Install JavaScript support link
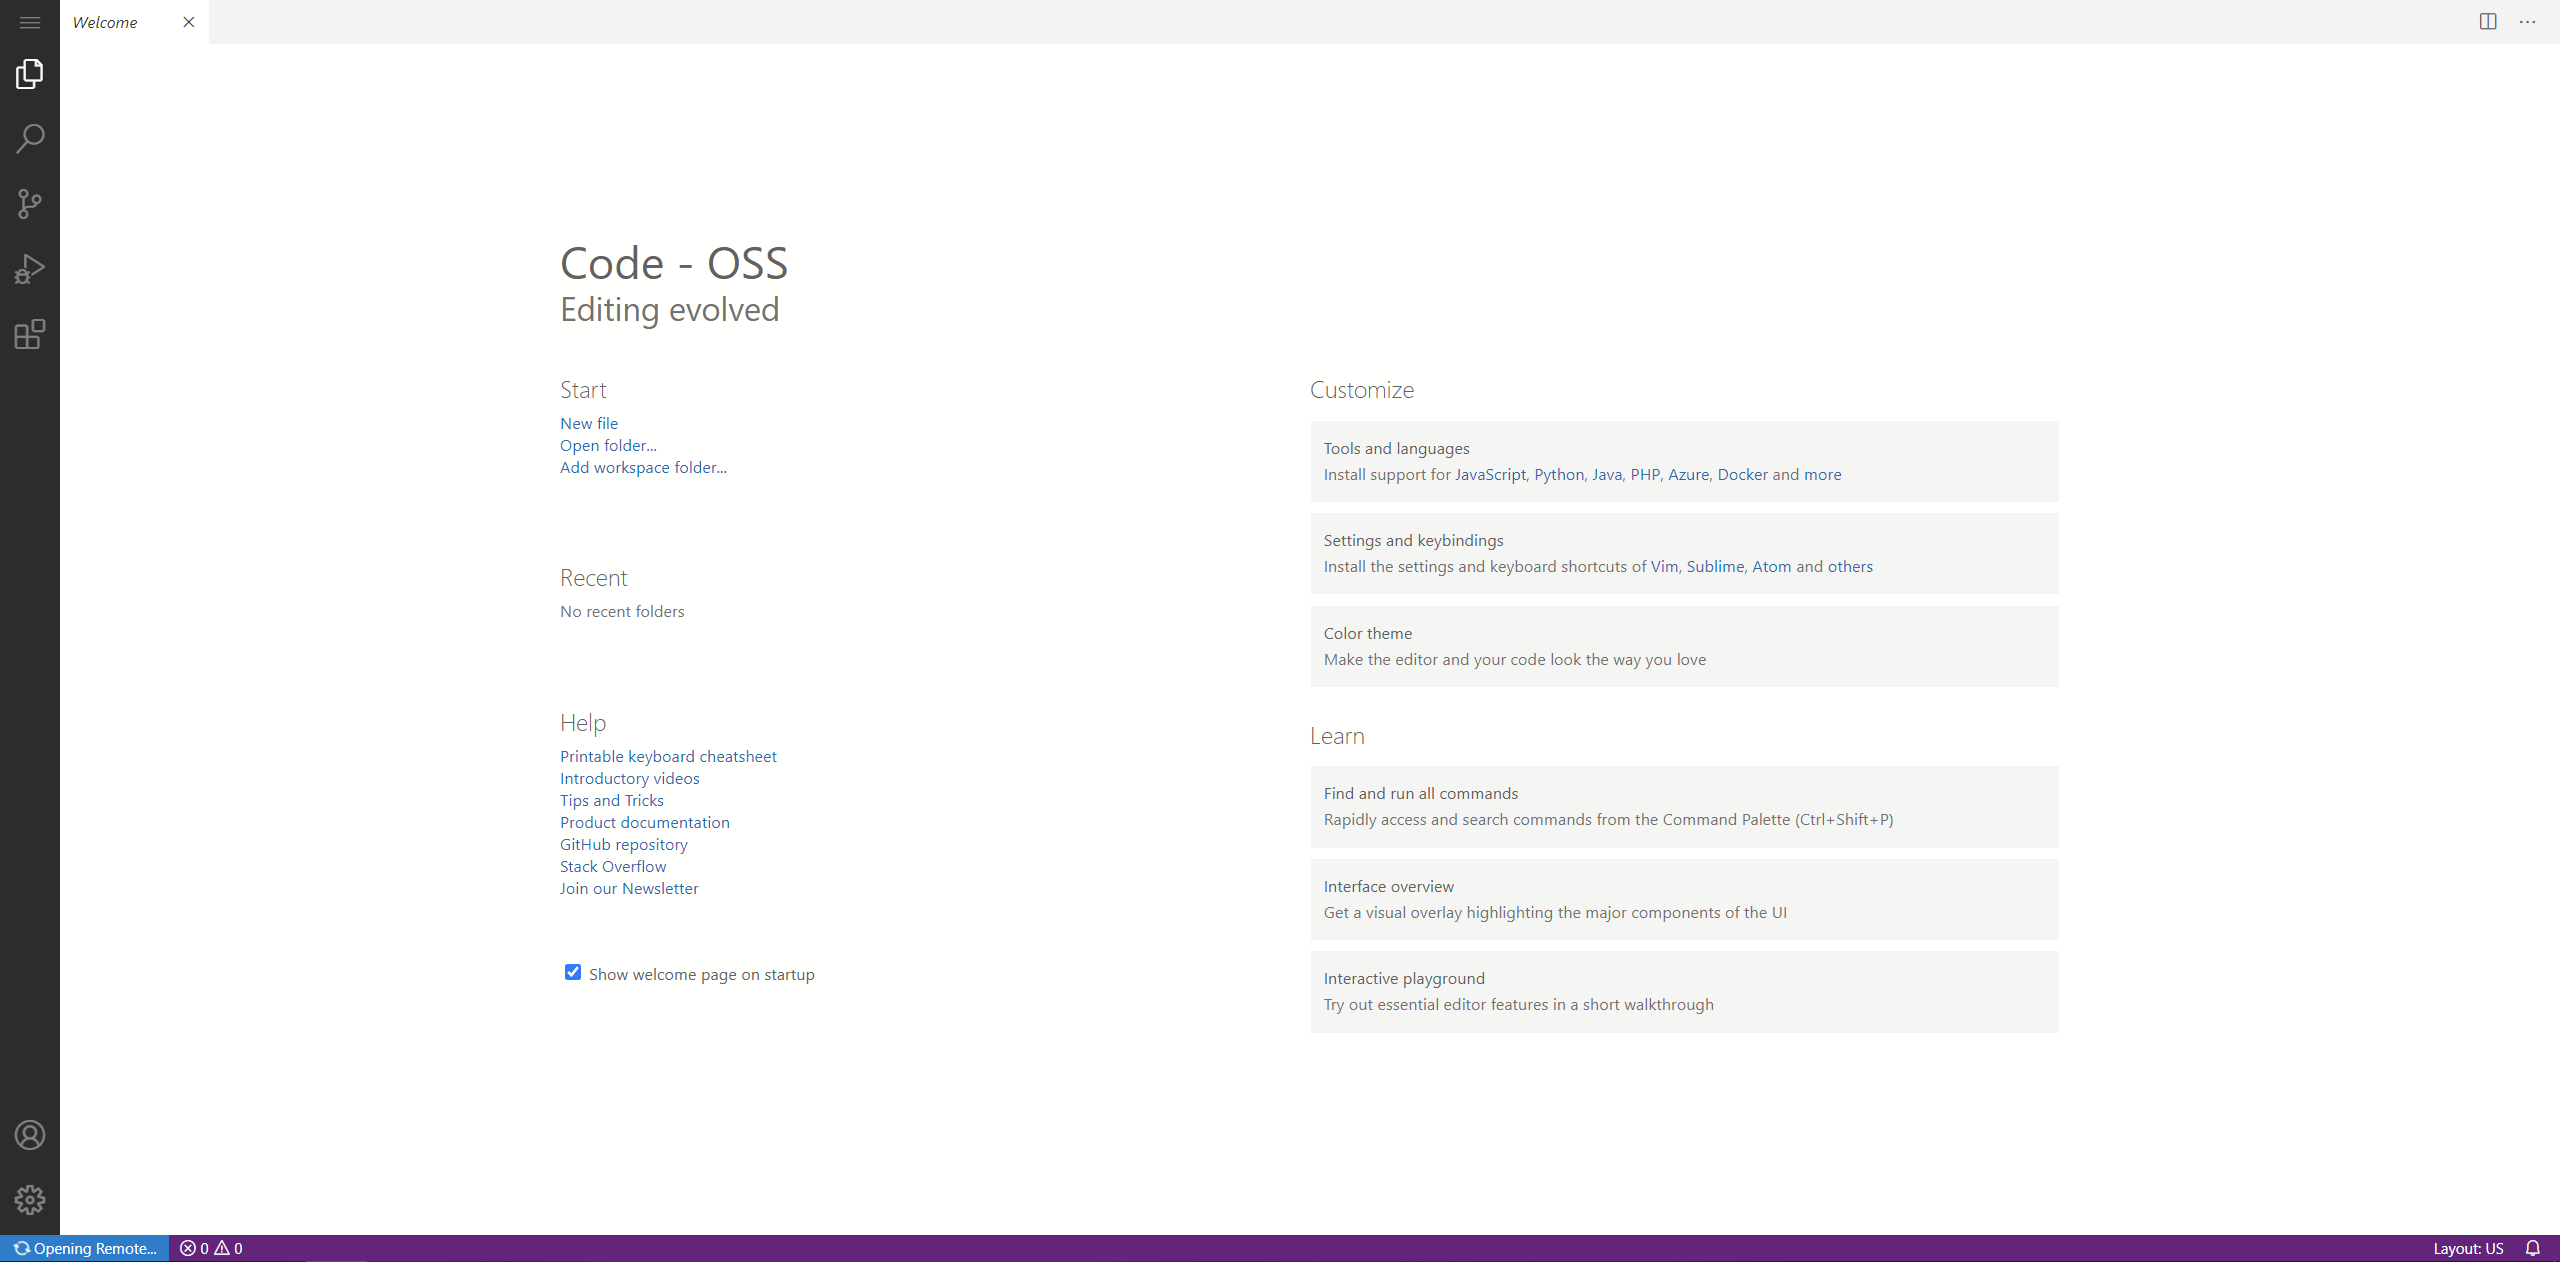 1490,474
